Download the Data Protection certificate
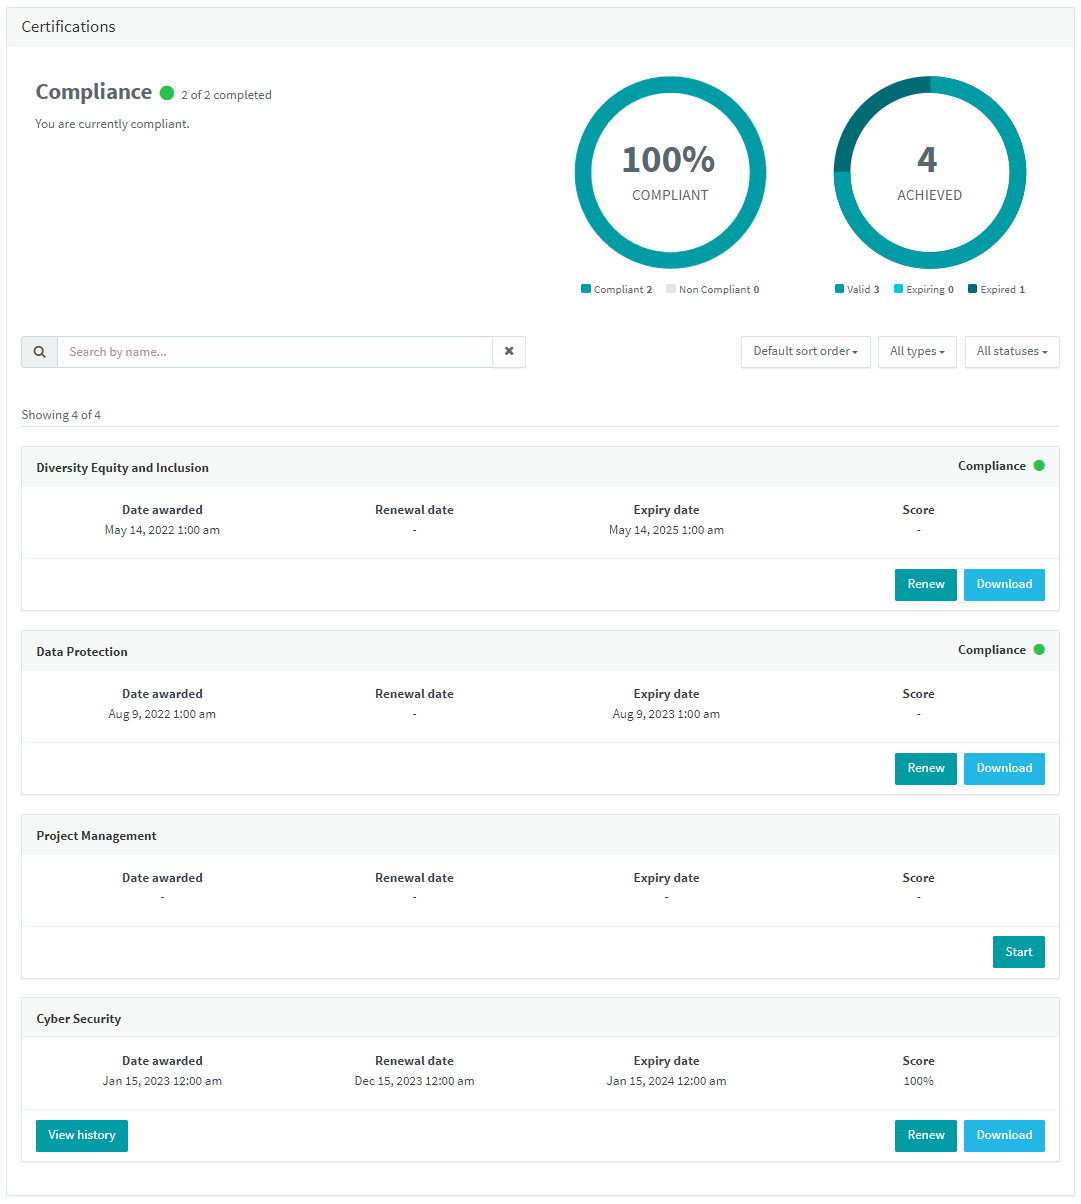The height and width of the screenshot is (1204, 1081). tap(1004, 769)
